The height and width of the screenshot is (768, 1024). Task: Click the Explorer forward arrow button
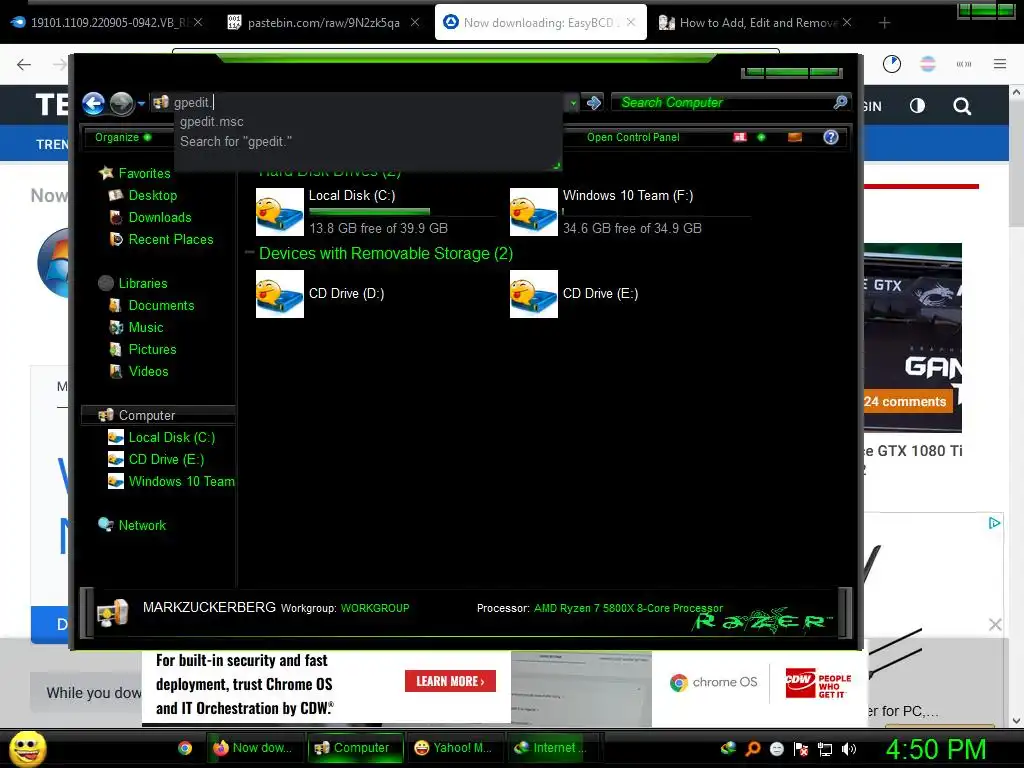[x=121, y=103]
